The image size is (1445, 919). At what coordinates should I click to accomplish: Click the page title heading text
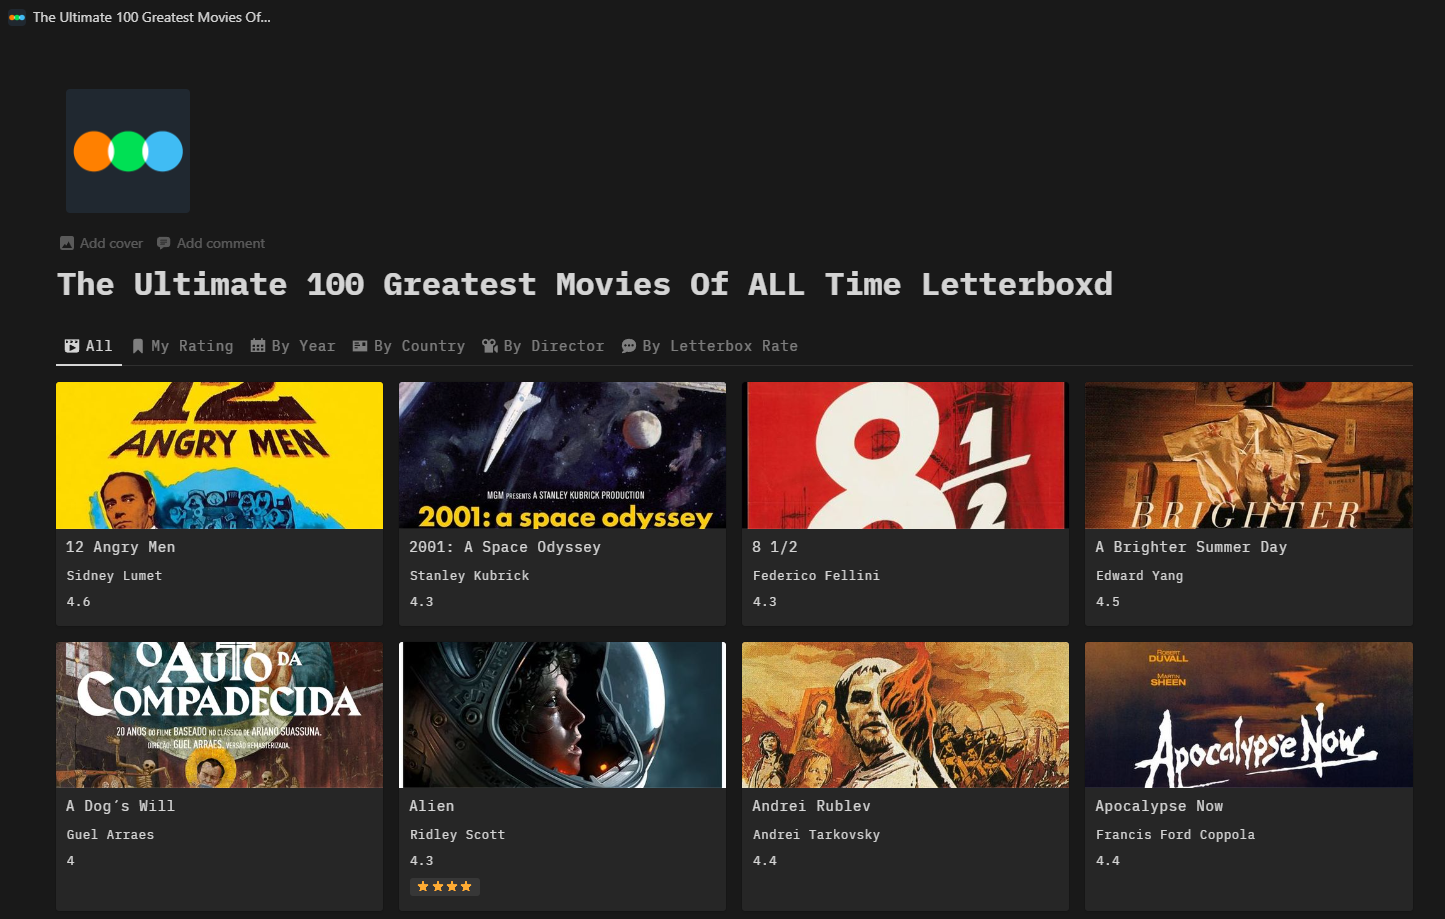585,284
